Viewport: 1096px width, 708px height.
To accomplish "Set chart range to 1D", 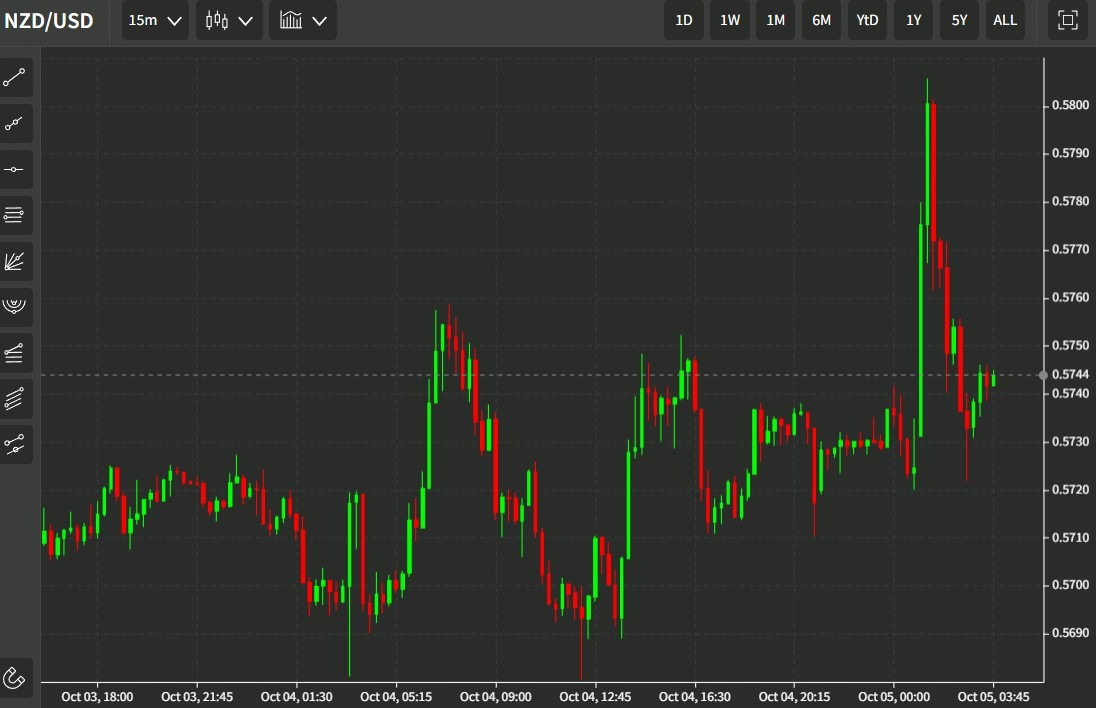I will tap(684, 20).
